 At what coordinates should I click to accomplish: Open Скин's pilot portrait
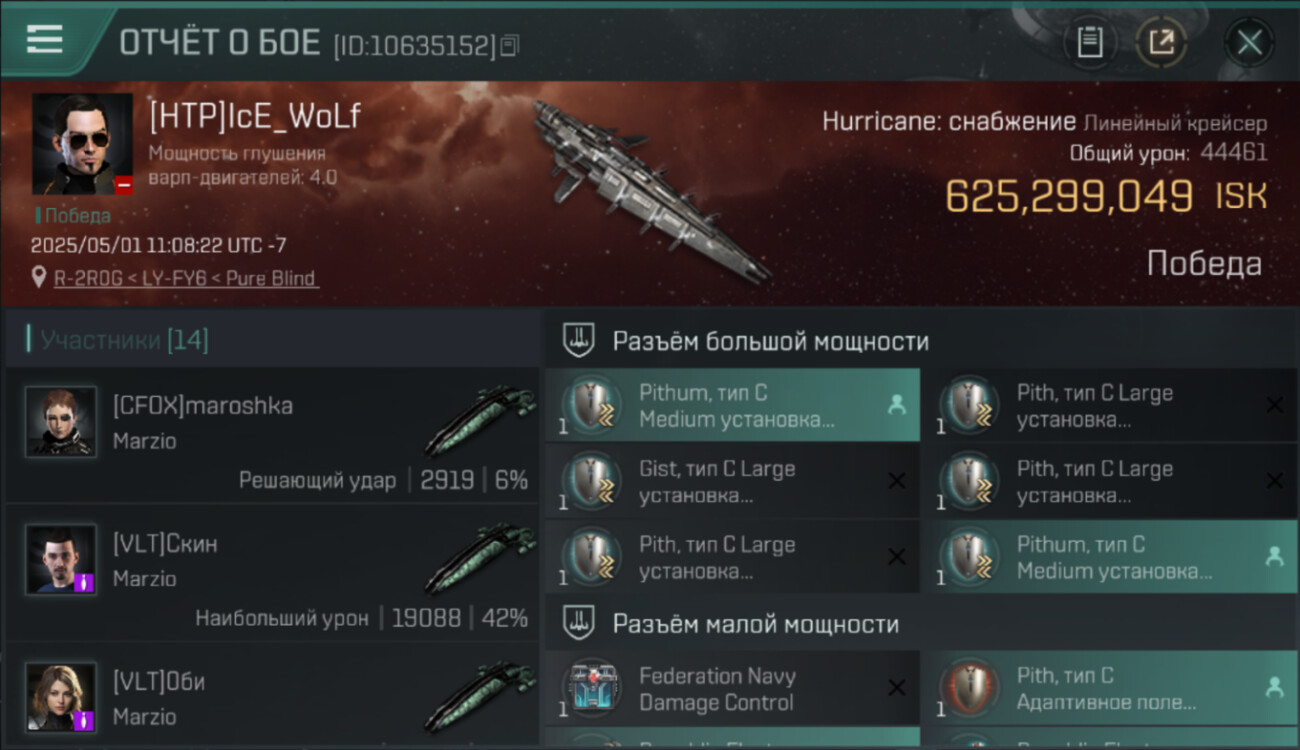click(x=61, y=559)
